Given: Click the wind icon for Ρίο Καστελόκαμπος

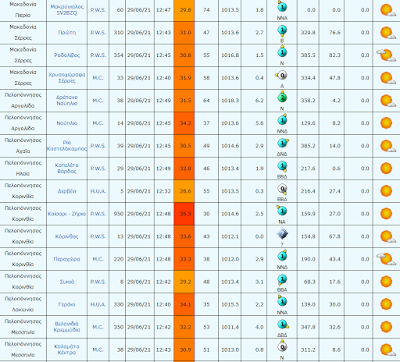Looking at the screenshot, I should point(283,143).
